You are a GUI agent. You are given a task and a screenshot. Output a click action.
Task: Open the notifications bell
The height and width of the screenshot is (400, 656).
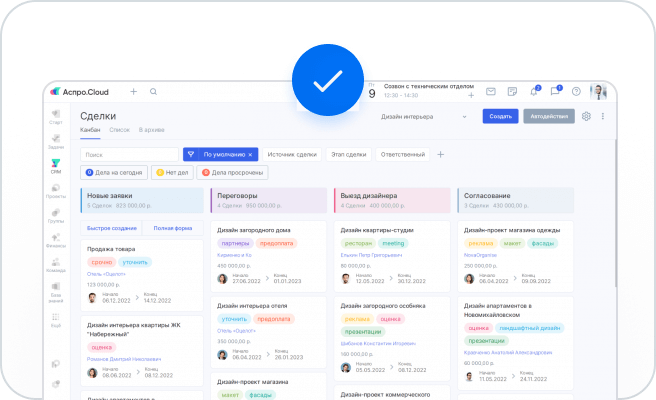pyautogui.click(x=534, y=91)
